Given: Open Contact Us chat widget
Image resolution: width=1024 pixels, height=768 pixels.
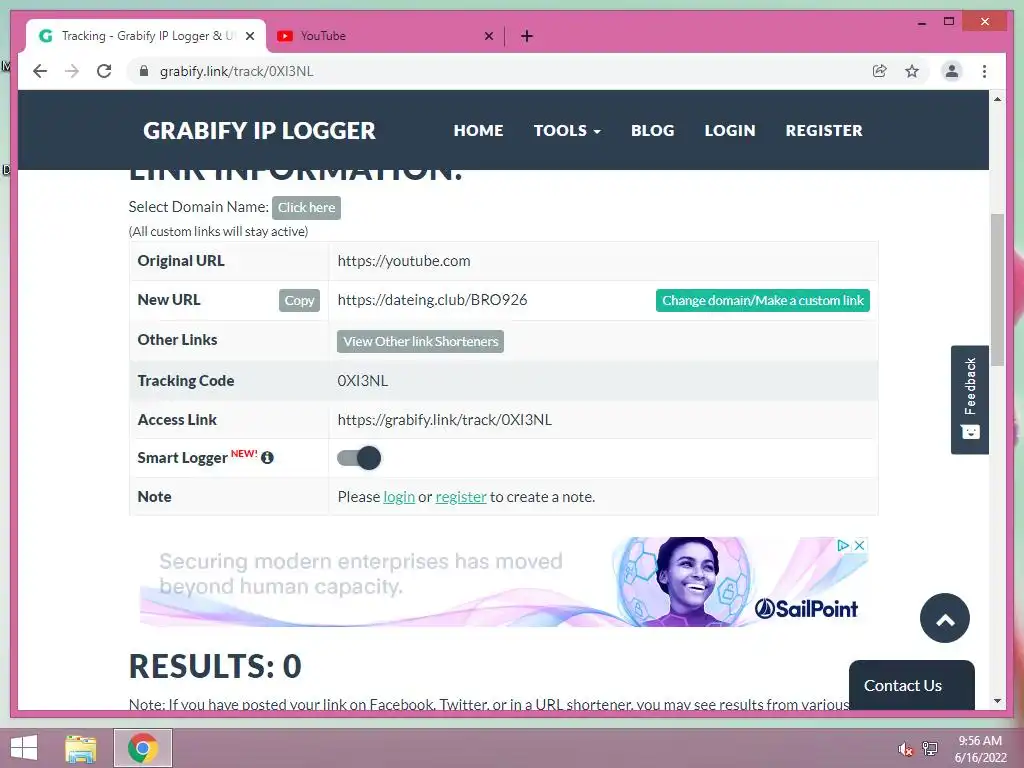Looking at the screenshot, I should click(x=911, y=685).
